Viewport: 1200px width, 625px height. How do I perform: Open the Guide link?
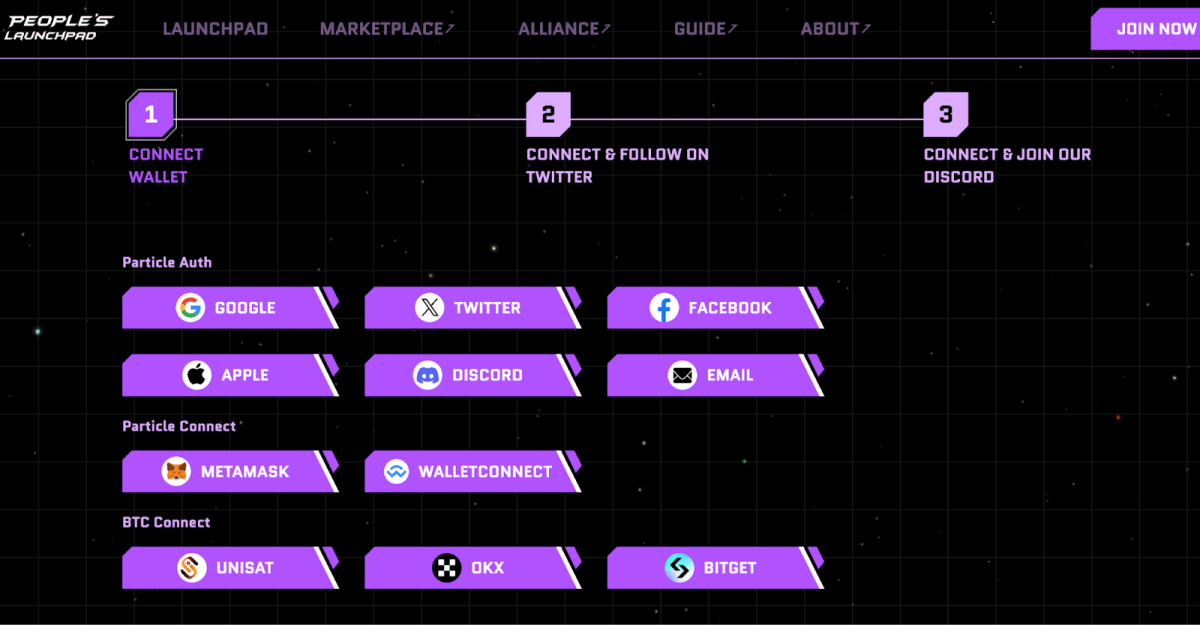(706, 29)
